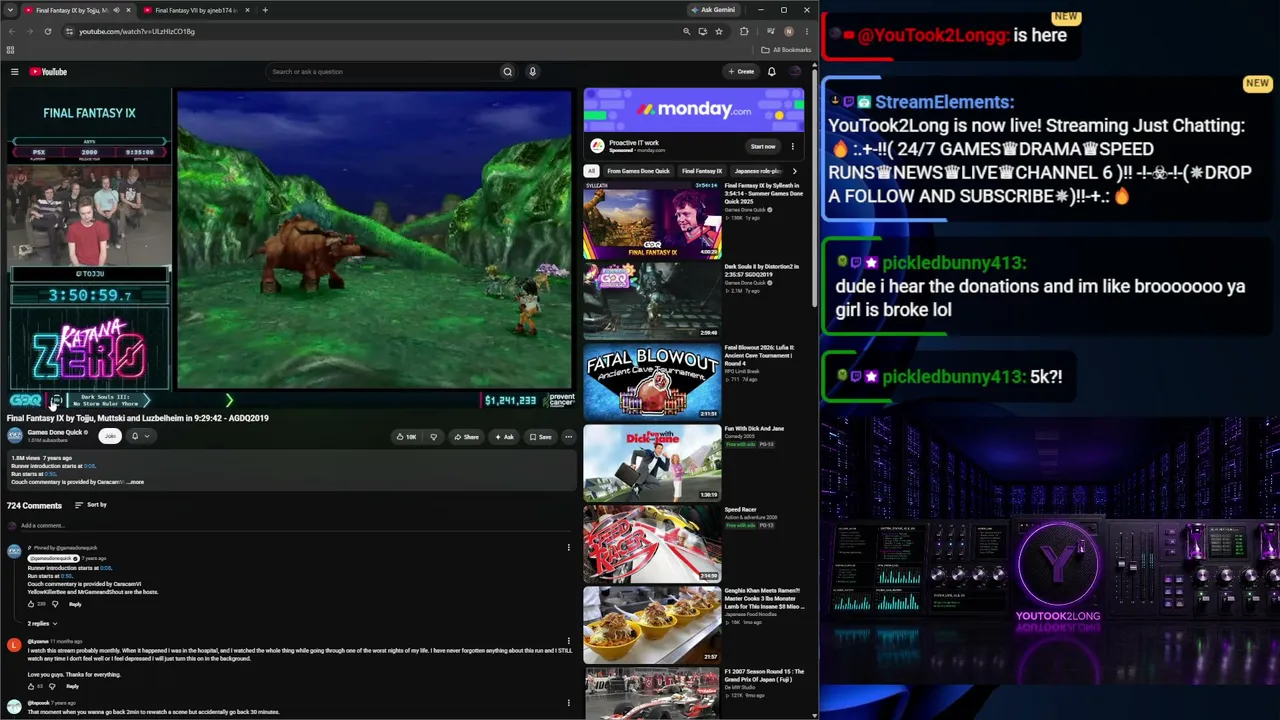Open Final Fantasy IX by Sylleath thumbnail
The height and width of the screenshot is (720, 1280).
click(x=652, y=220)
